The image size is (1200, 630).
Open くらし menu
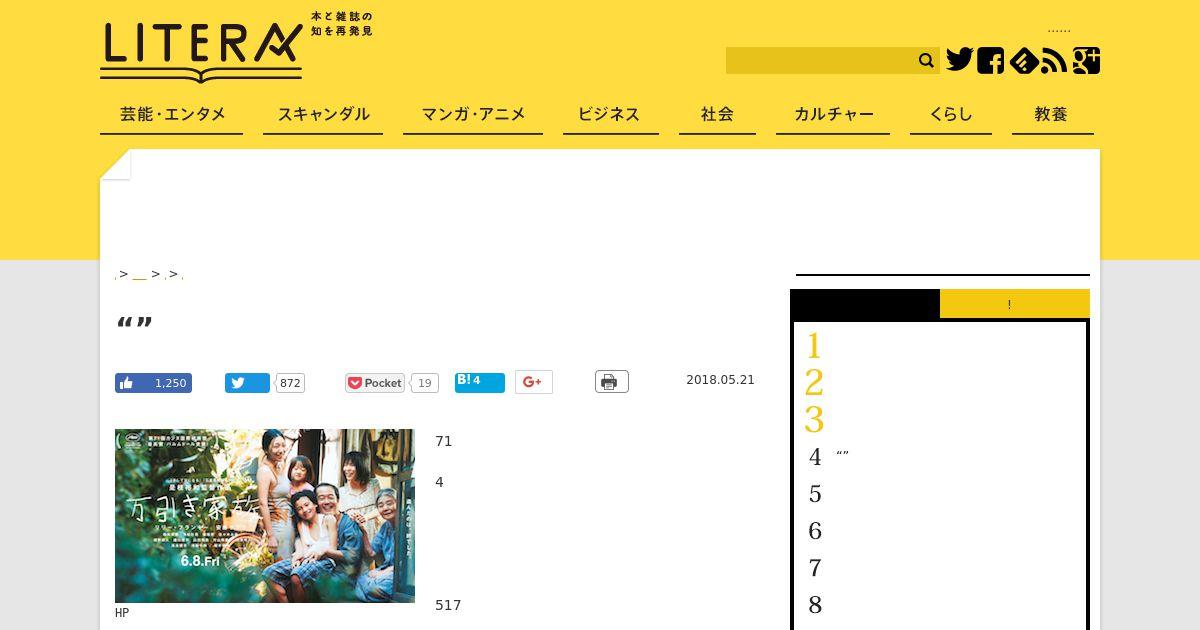(951, 114)
